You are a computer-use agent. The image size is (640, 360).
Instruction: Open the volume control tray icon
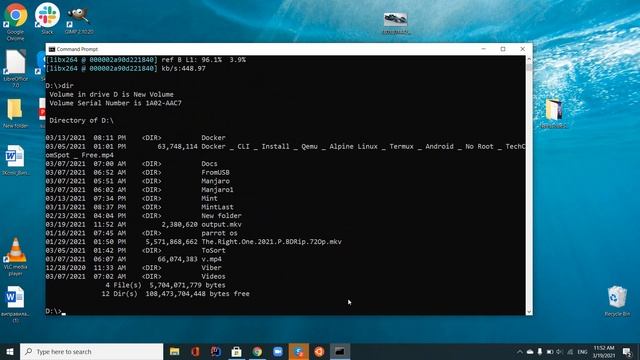pos(560,352)
